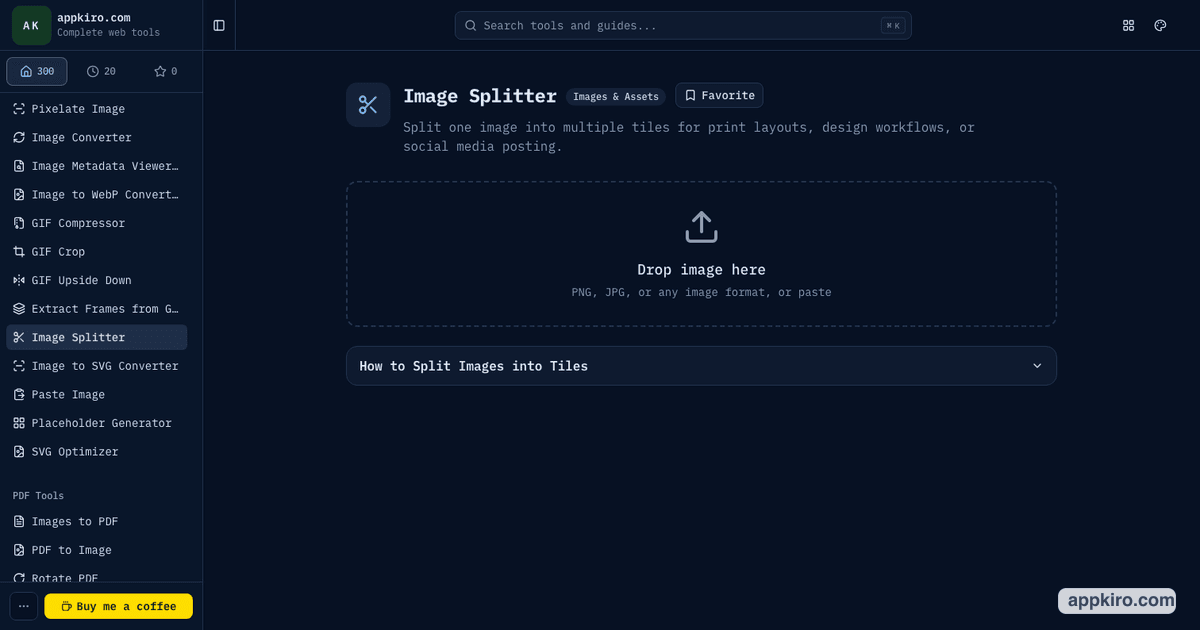This screenshot has height=630, width=1200.
Task: Open Placeholder Generator tool
Action: 96,423
